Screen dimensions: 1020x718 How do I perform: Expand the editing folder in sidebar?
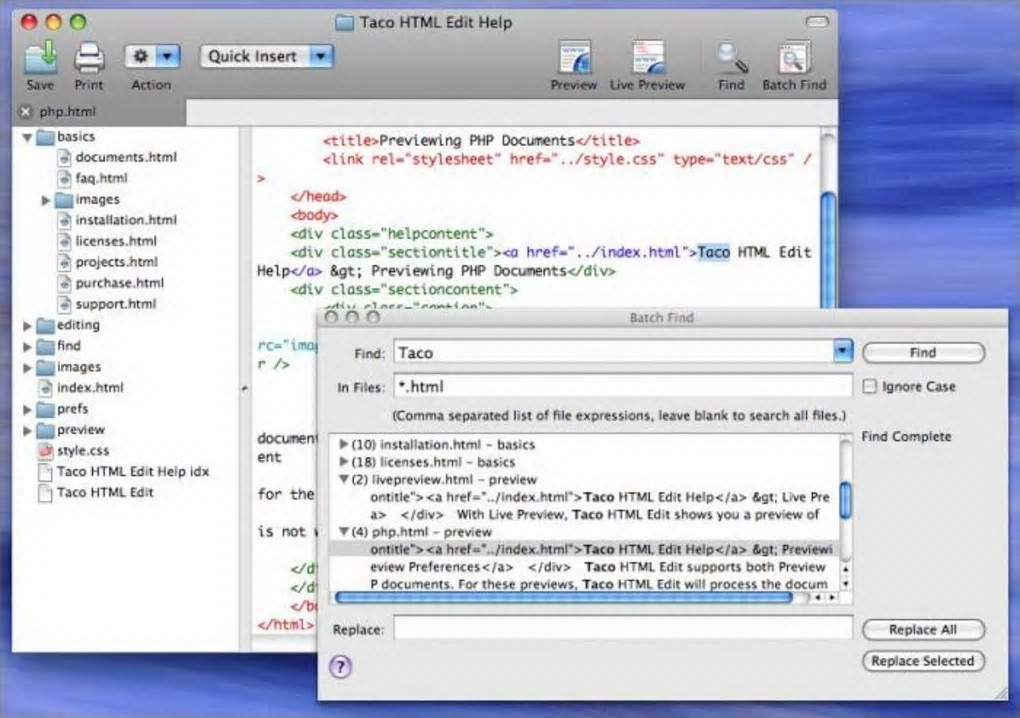pos(27,326)
